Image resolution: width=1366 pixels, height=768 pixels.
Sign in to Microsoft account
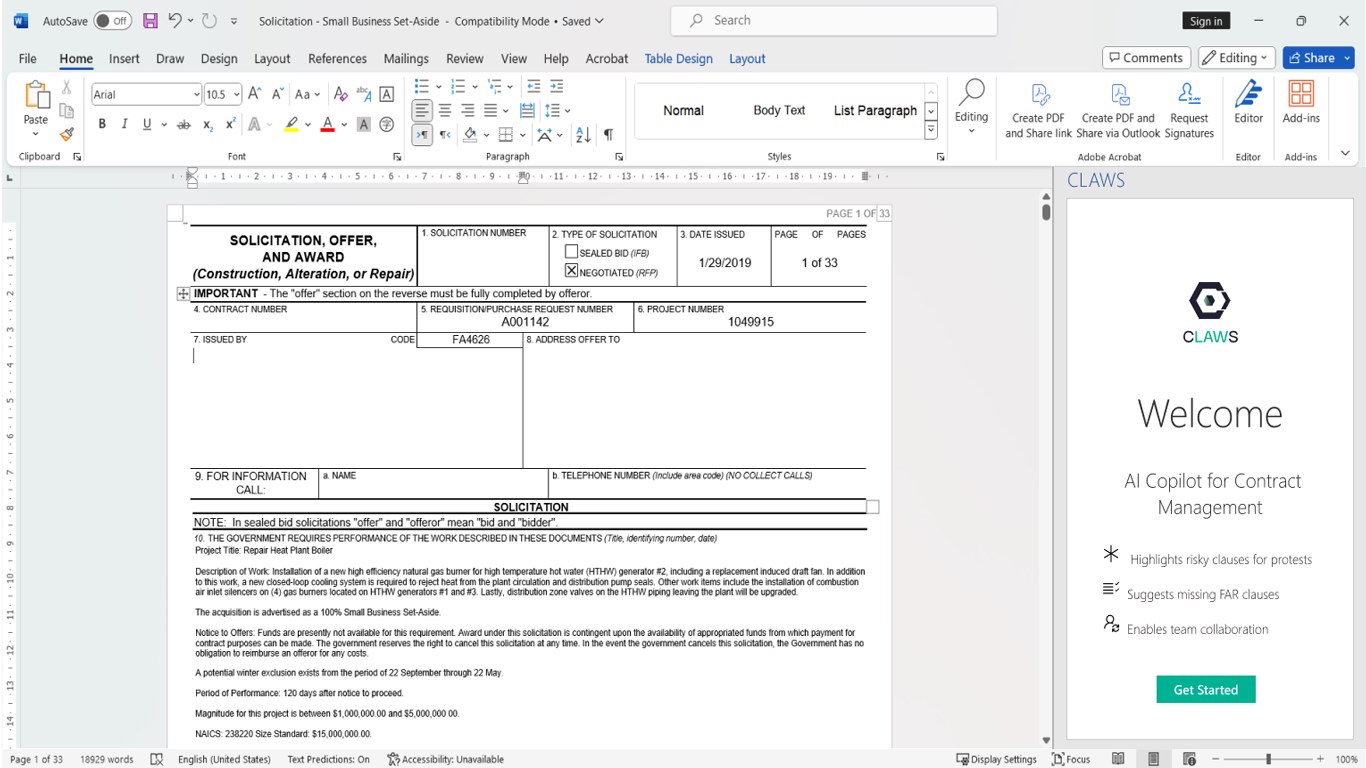point(1206,21)
